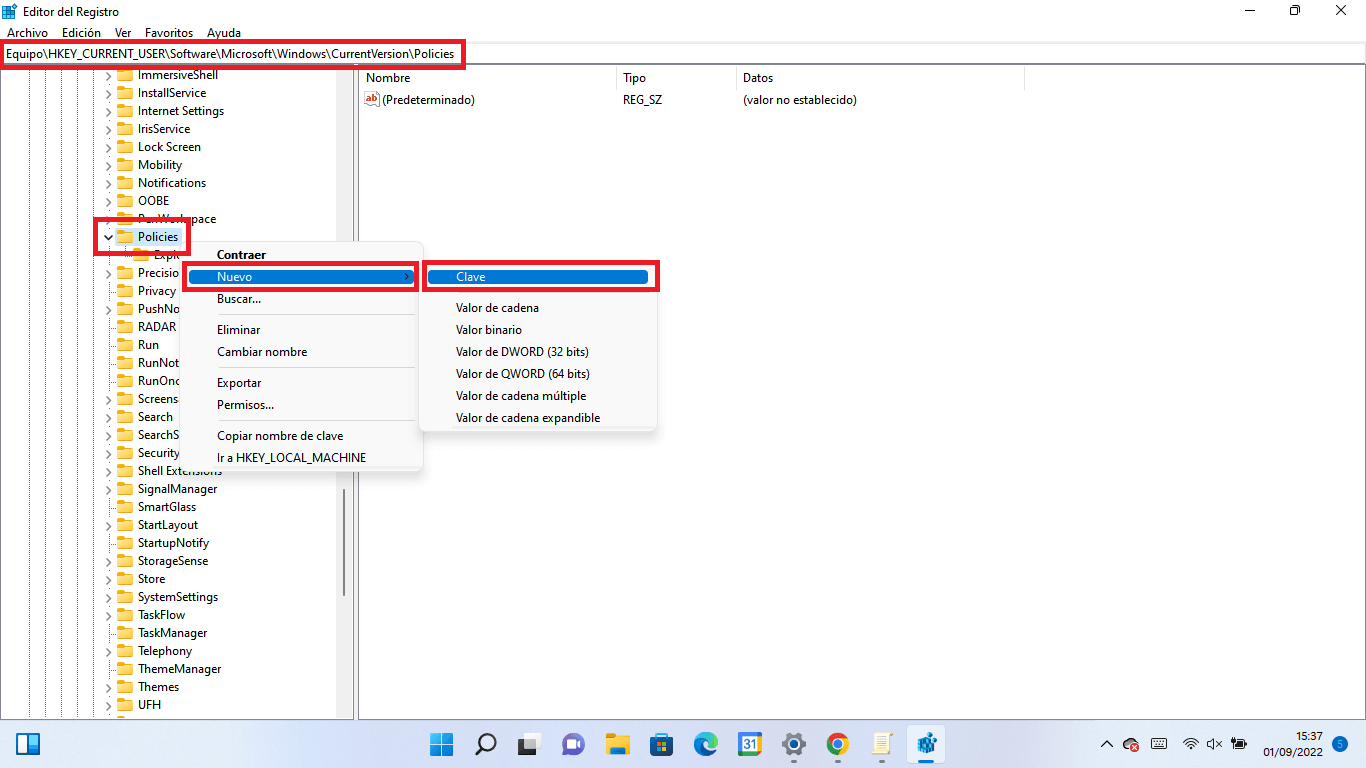1366x768 pixels.
Task: Show hidden tray icons chevron
Action: click(1107, 744)
